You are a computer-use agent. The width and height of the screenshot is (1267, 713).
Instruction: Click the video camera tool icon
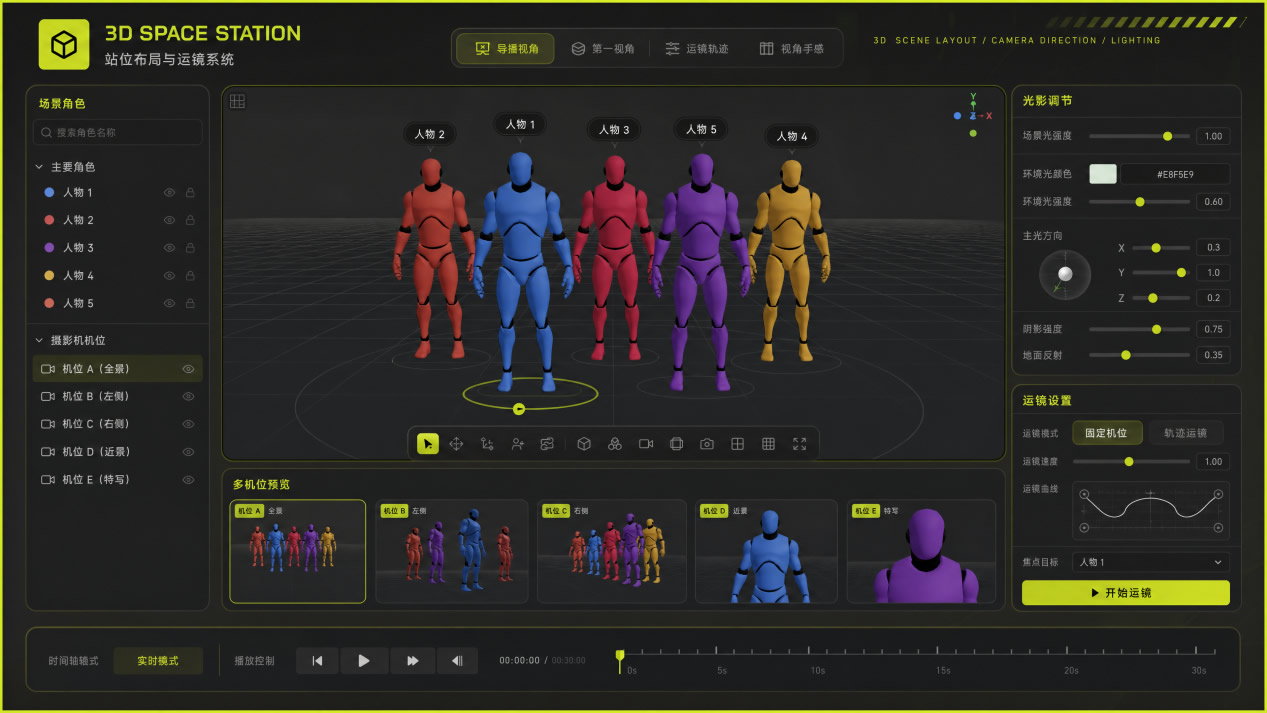646,444
